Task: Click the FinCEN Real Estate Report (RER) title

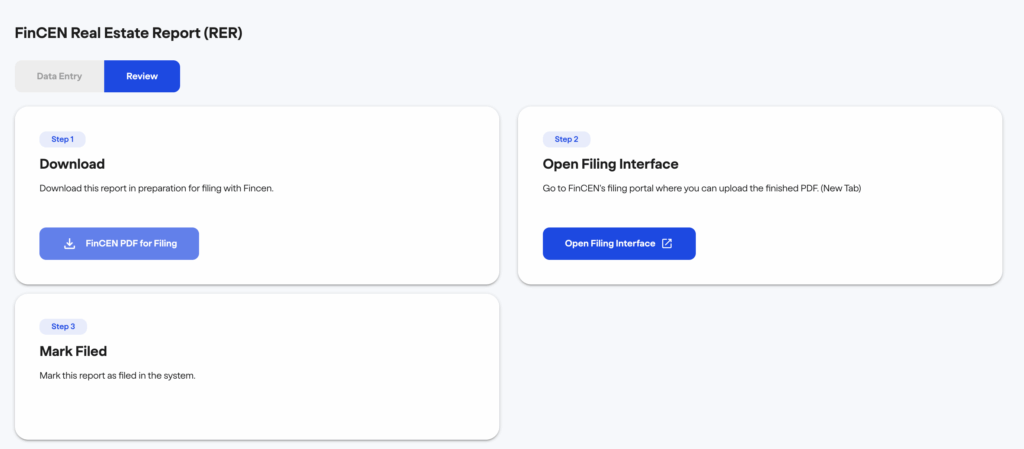Action: (128, 33)
